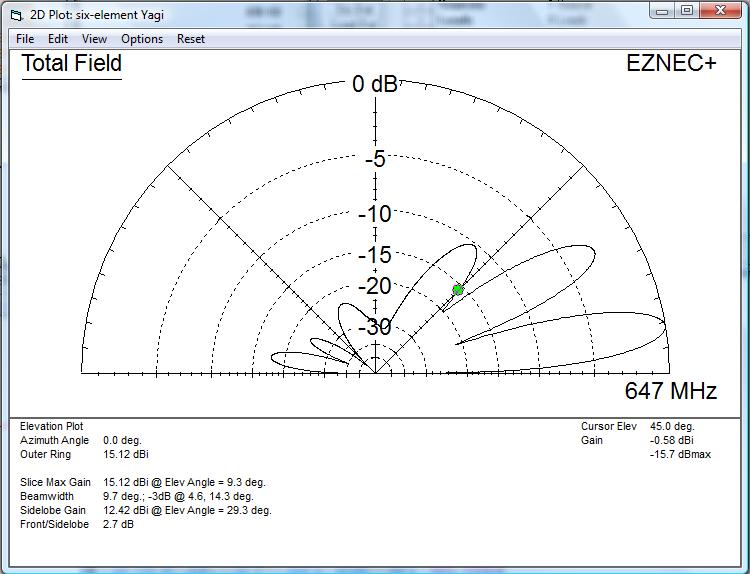Maximize the 2D Plot window
Screen dimensions: 750x574
coord(687,11)
